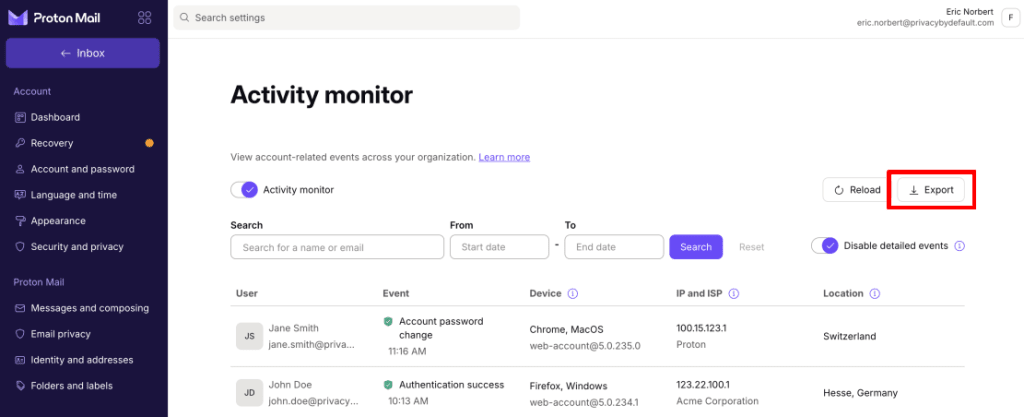Click the magnifier icon in Search settings

pyautogui.click(x=185, y=18)
